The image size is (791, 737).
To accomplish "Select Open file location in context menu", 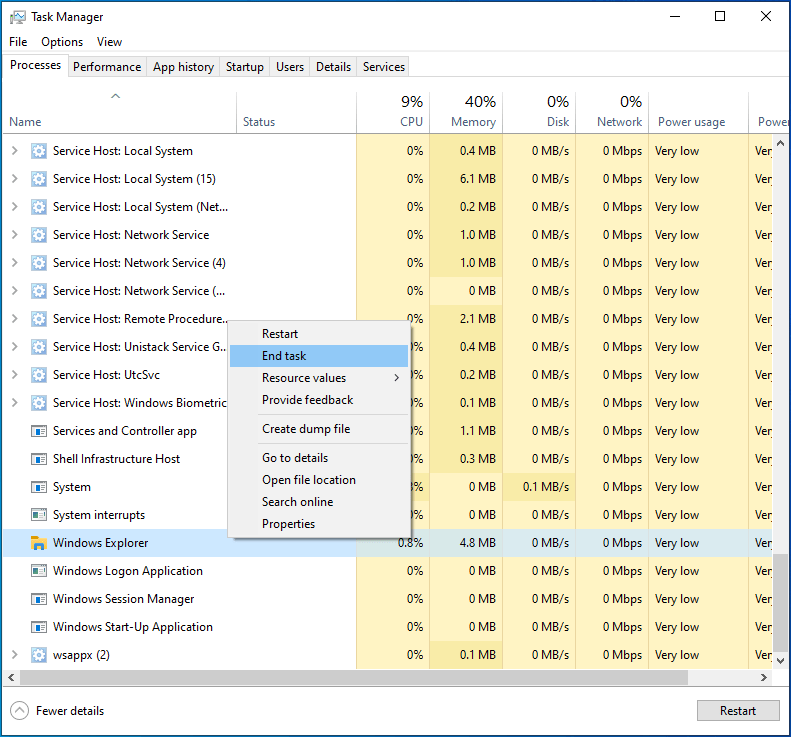I will pyautogui.click(x=308, y=480).
